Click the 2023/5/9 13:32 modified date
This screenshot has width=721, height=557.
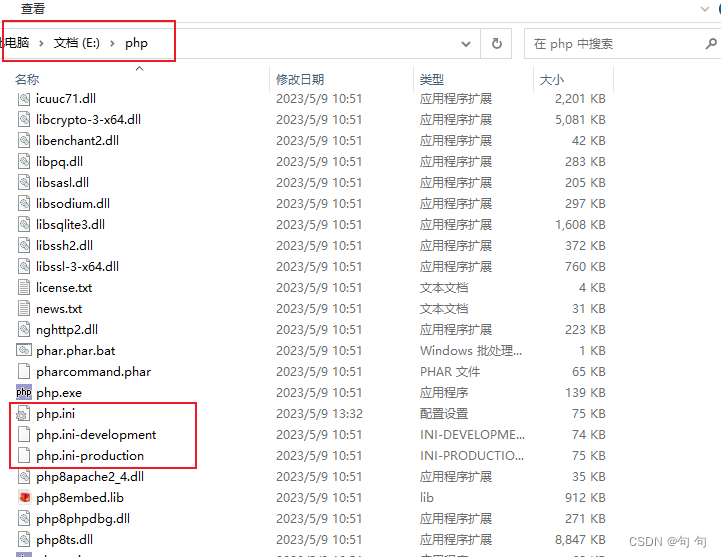319,414
